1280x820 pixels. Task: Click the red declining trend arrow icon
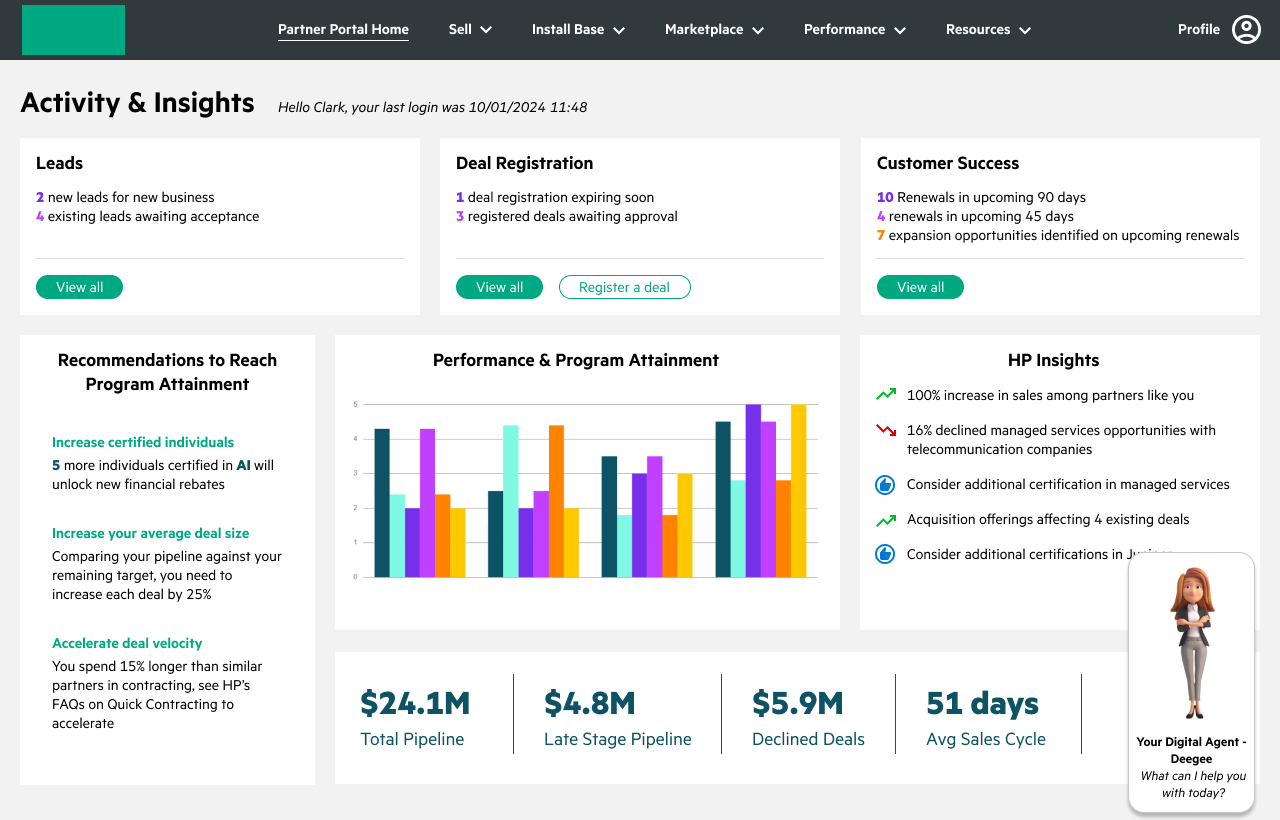pyautogui.click(x=885, y=431)
